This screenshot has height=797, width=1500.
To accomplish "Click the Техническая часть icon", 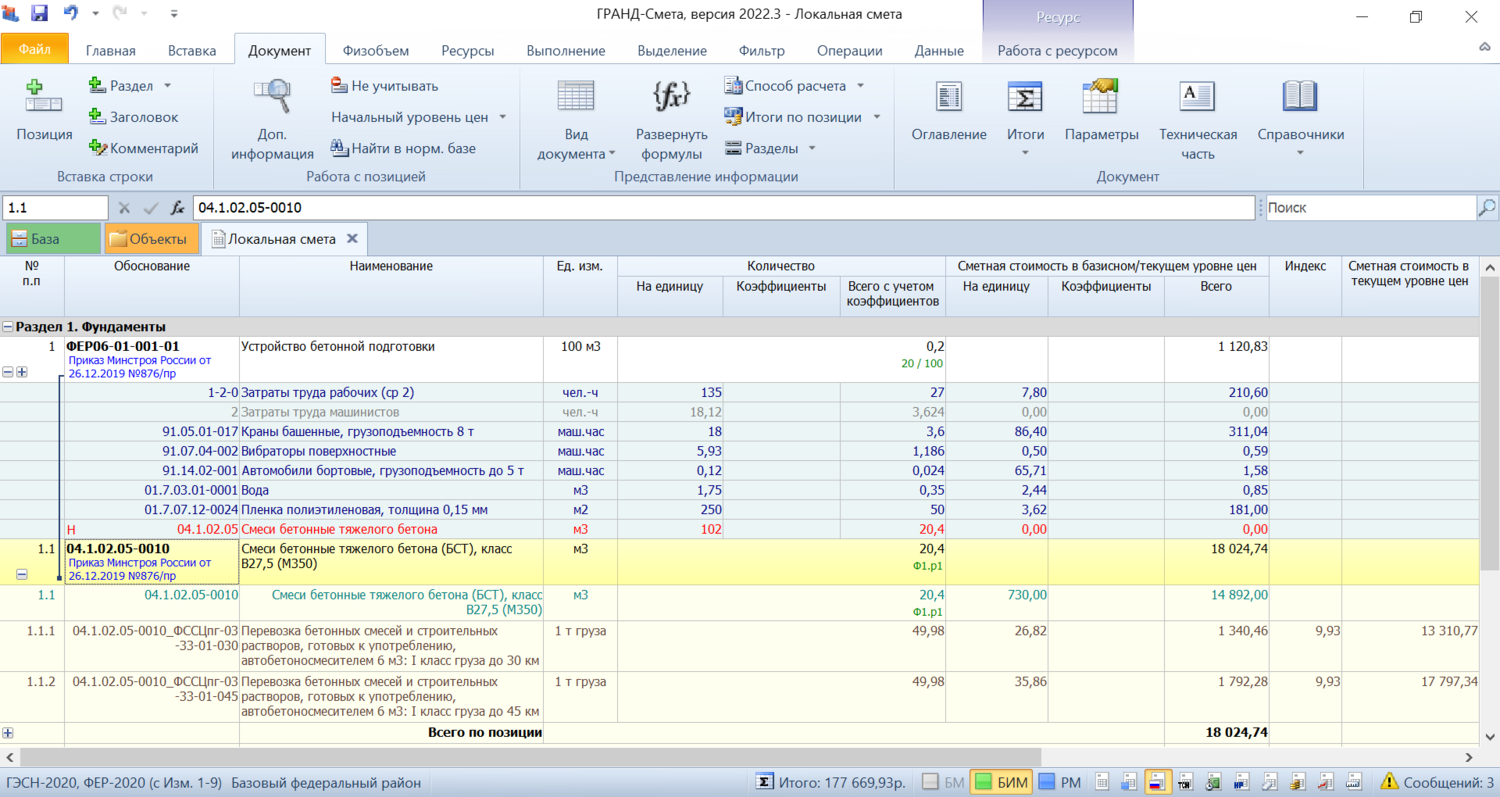I will tap(1197, 98).
